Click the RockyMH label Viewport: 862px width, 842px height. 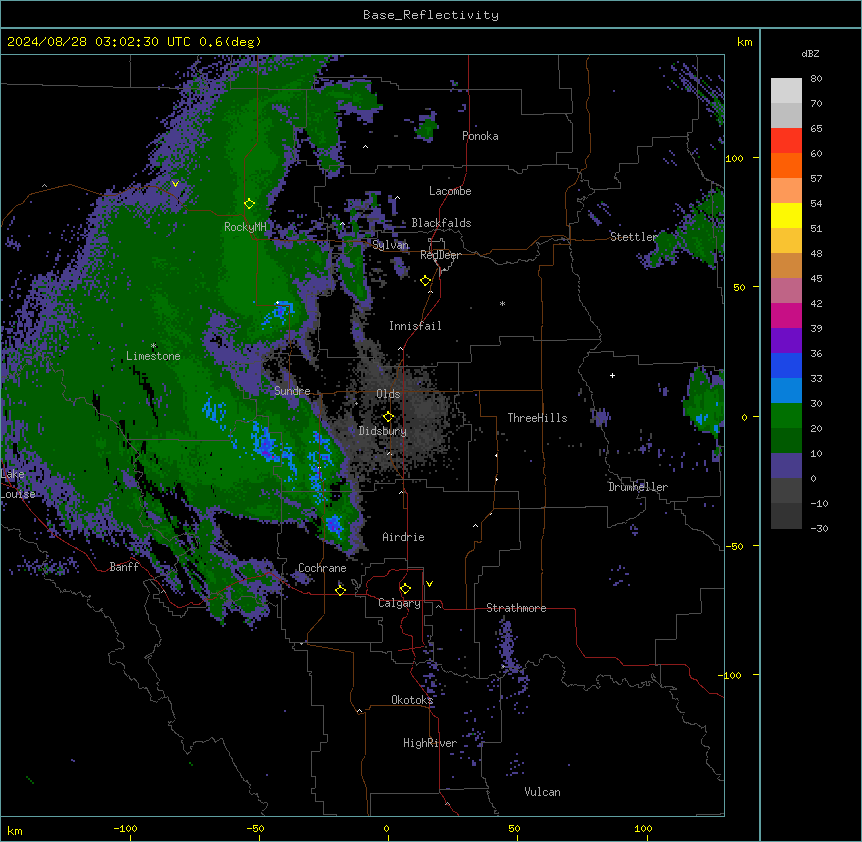[x=245, y=227]
